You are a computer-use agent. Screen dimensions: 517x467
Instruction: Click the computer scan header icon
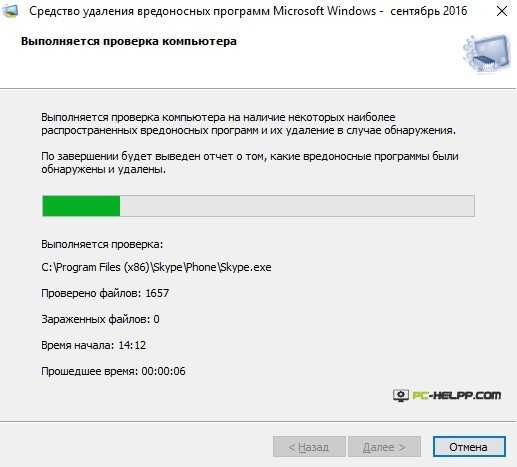pyautogui.click(x=487, y=53)
